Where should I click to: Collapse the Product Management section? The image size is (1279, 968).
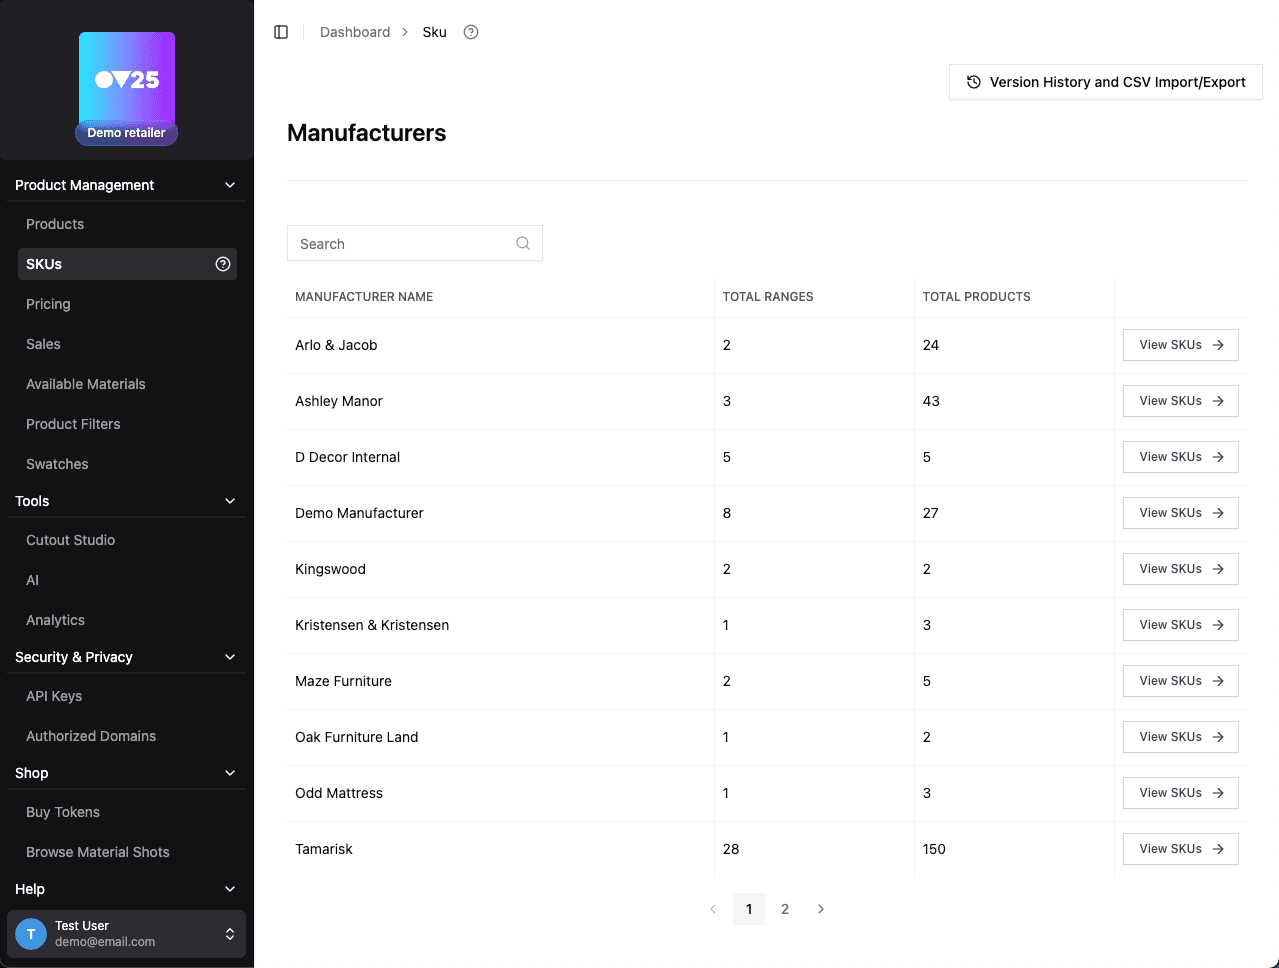tap(231, 184)
